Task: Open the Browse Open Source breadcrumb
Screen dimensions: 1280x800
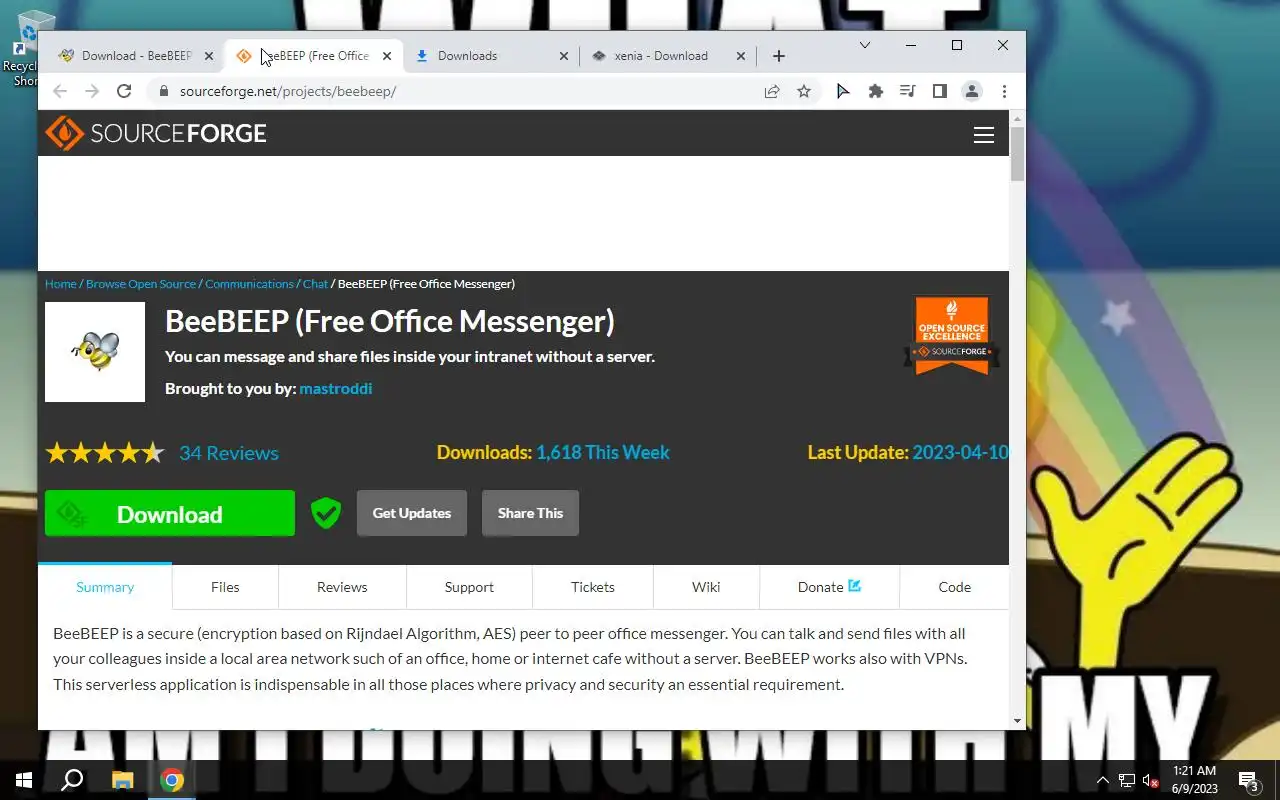Action: tap(141, 284)
